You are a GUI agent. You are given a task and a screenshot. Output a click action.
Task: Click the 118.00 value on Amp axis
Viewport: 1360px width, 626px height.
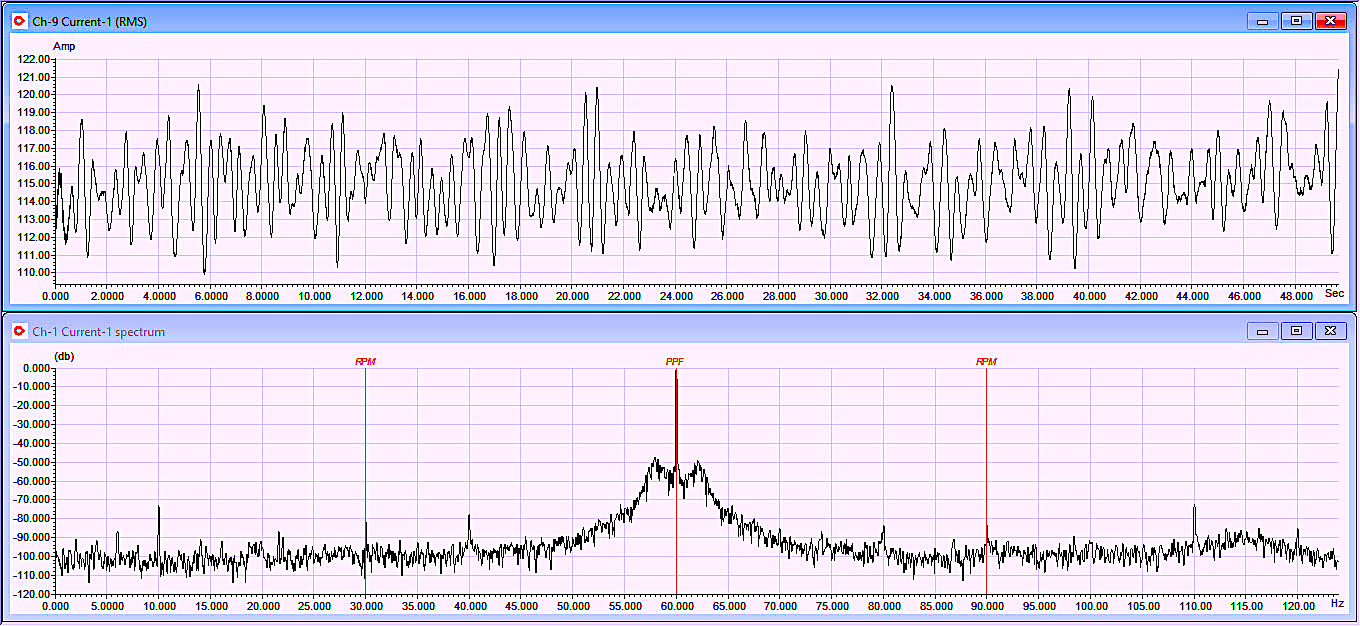click(x=34, y=130)
